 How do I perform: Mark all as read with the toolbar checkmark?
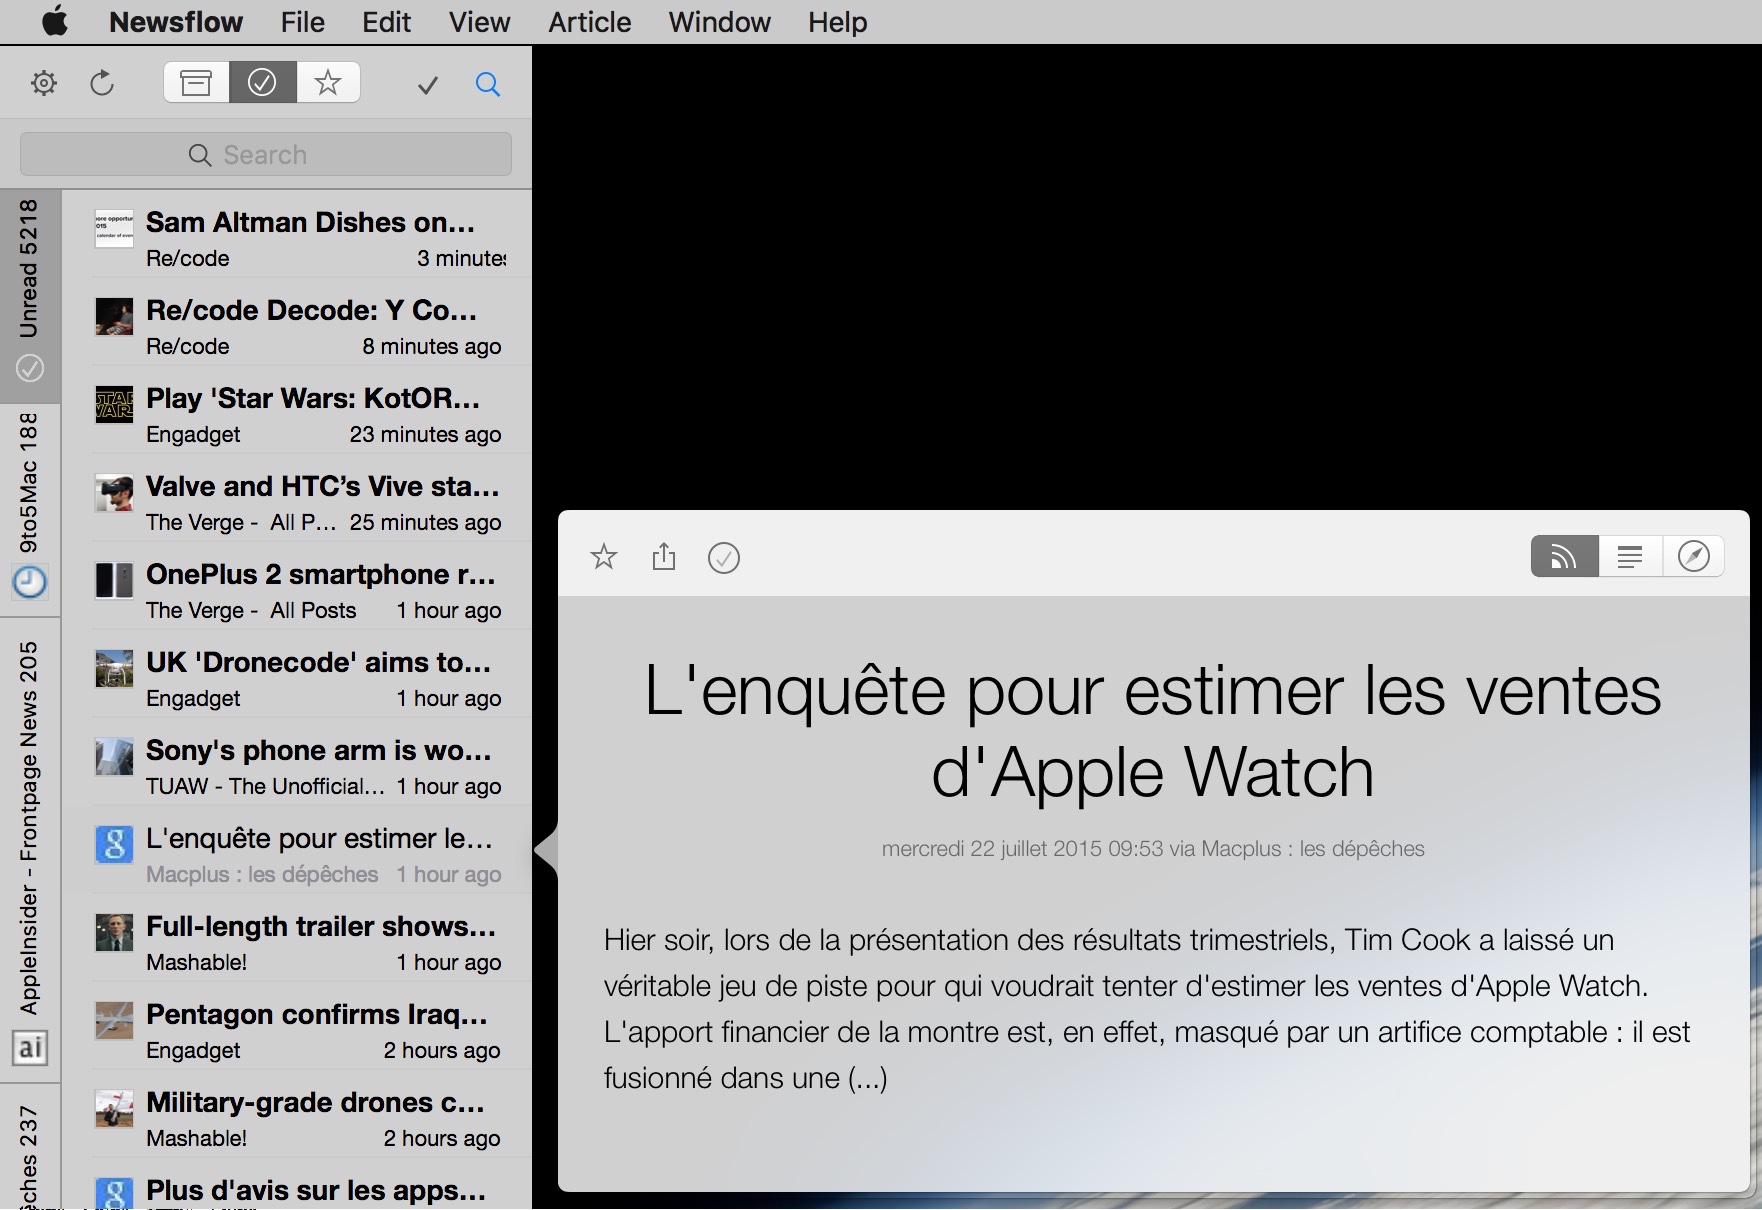pos(428,85)
